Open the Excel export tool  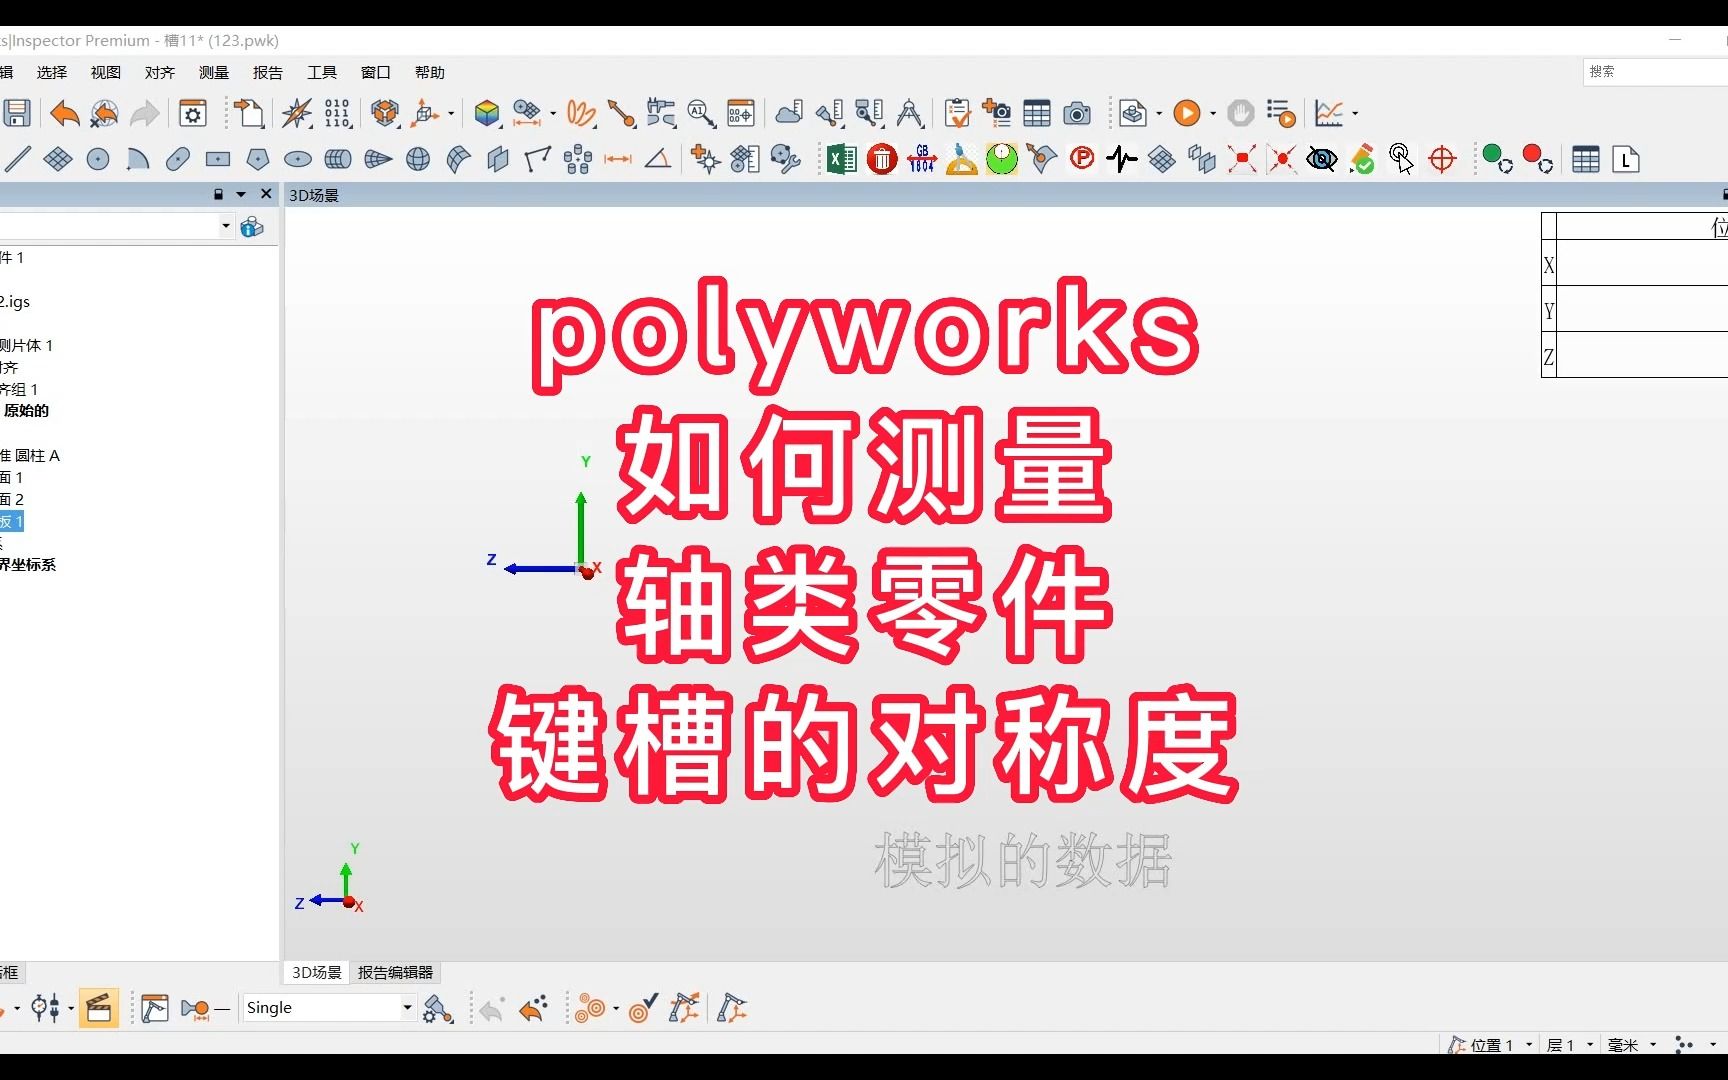pyautogui.click(x=840, y=159)
